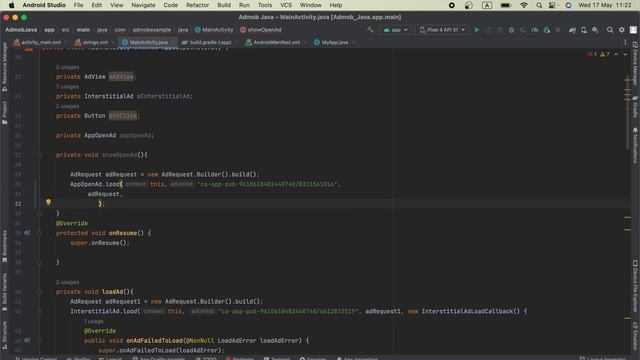Open Device Manager panel on right strip
This screenshot has height=360, width=640.
point(635,63)
